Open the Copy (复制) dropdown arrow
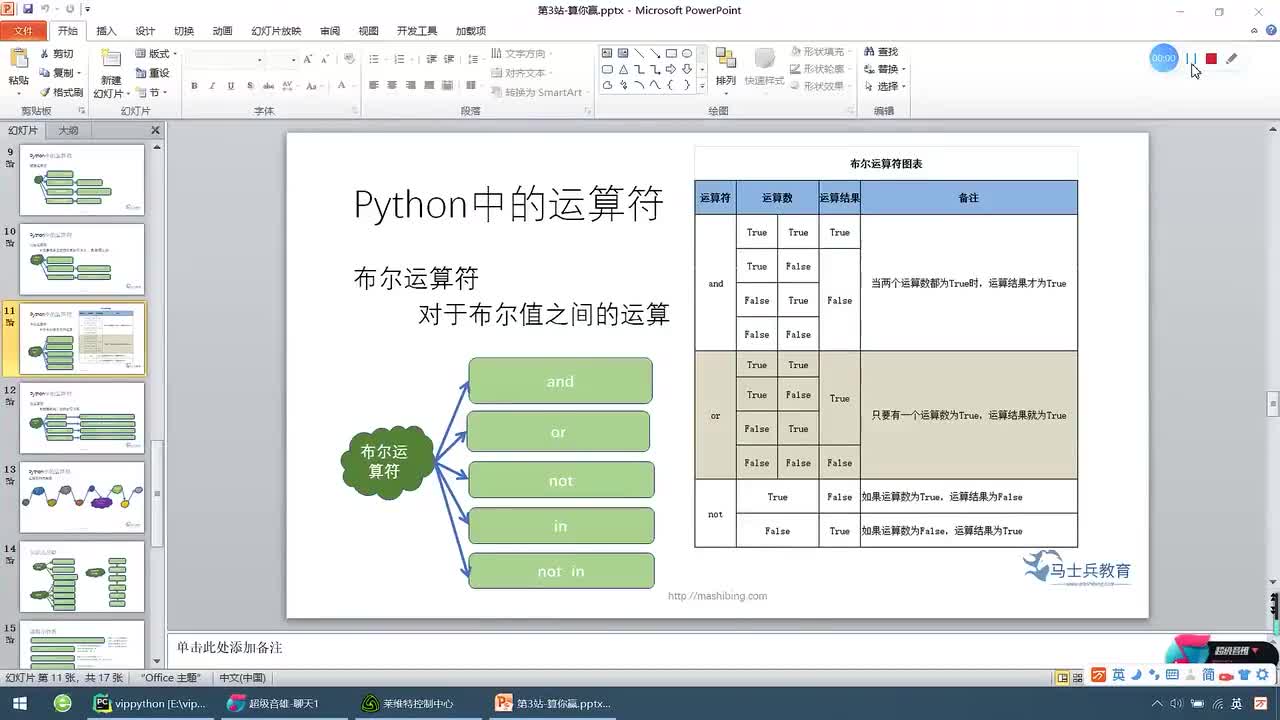The image size is (1280, 720). coord(78,73)
